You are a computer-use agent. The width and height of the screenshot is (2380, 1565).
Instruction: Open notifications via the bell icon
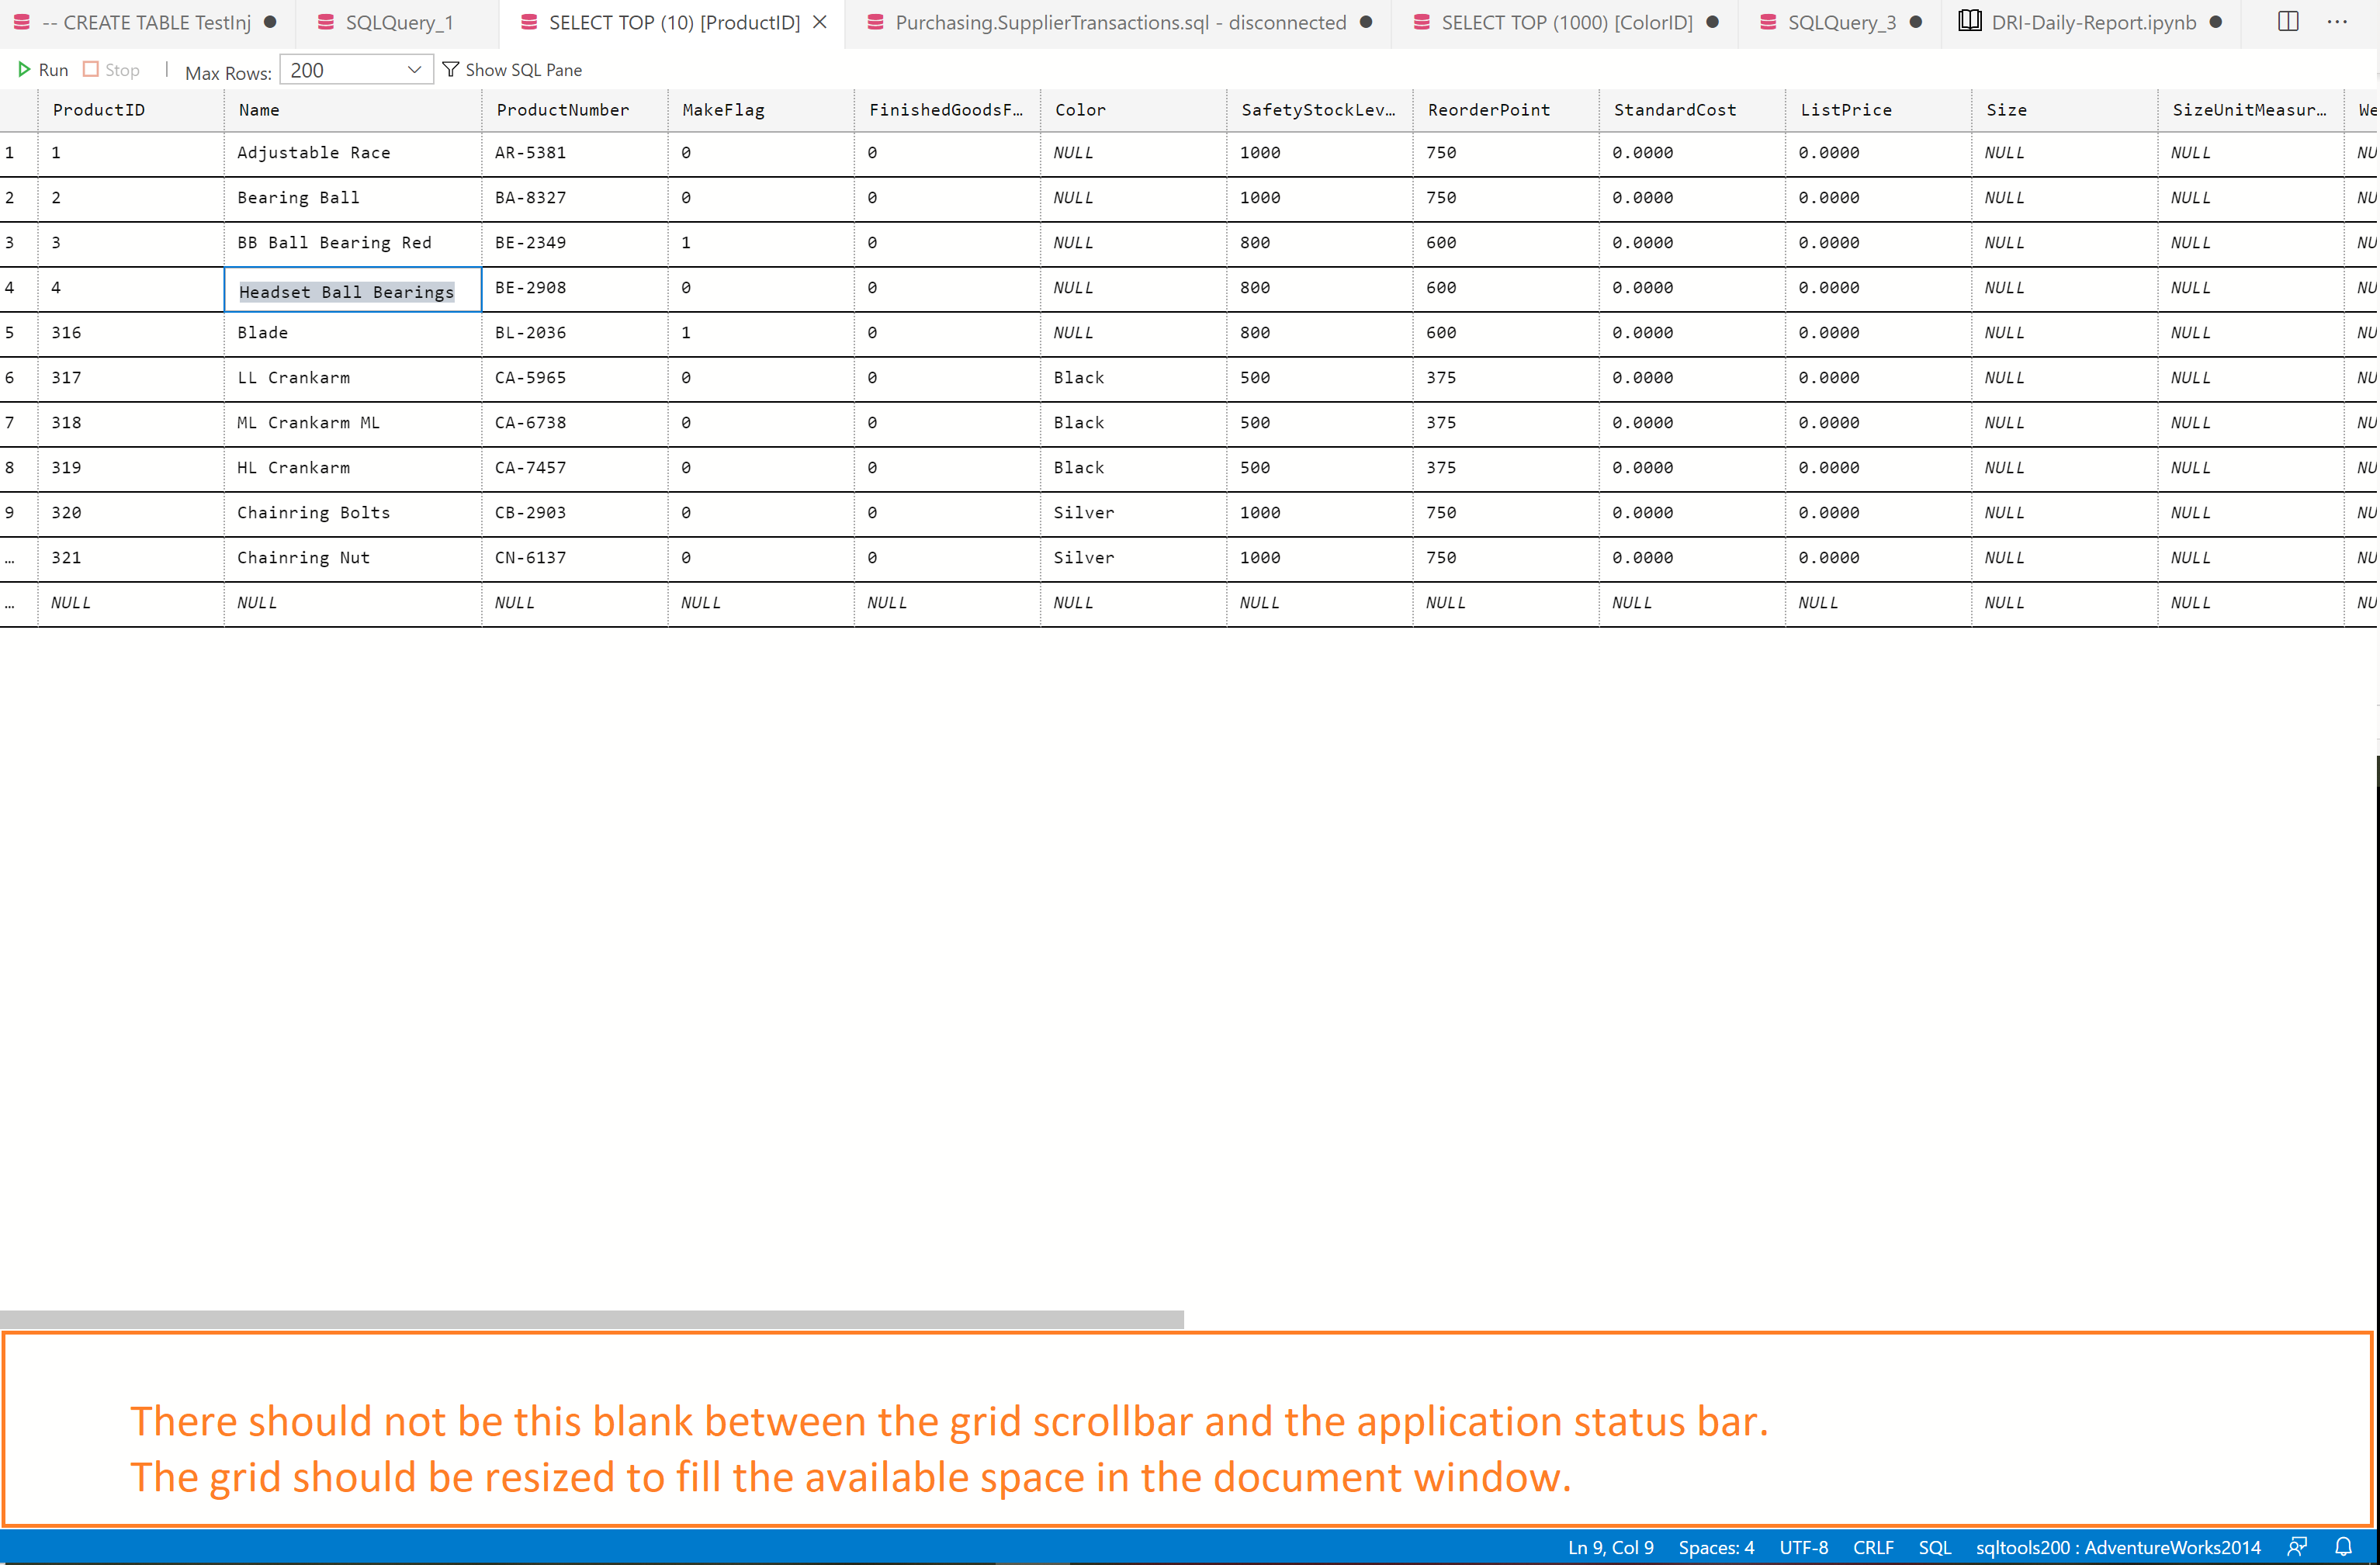coord(2345,1546)
